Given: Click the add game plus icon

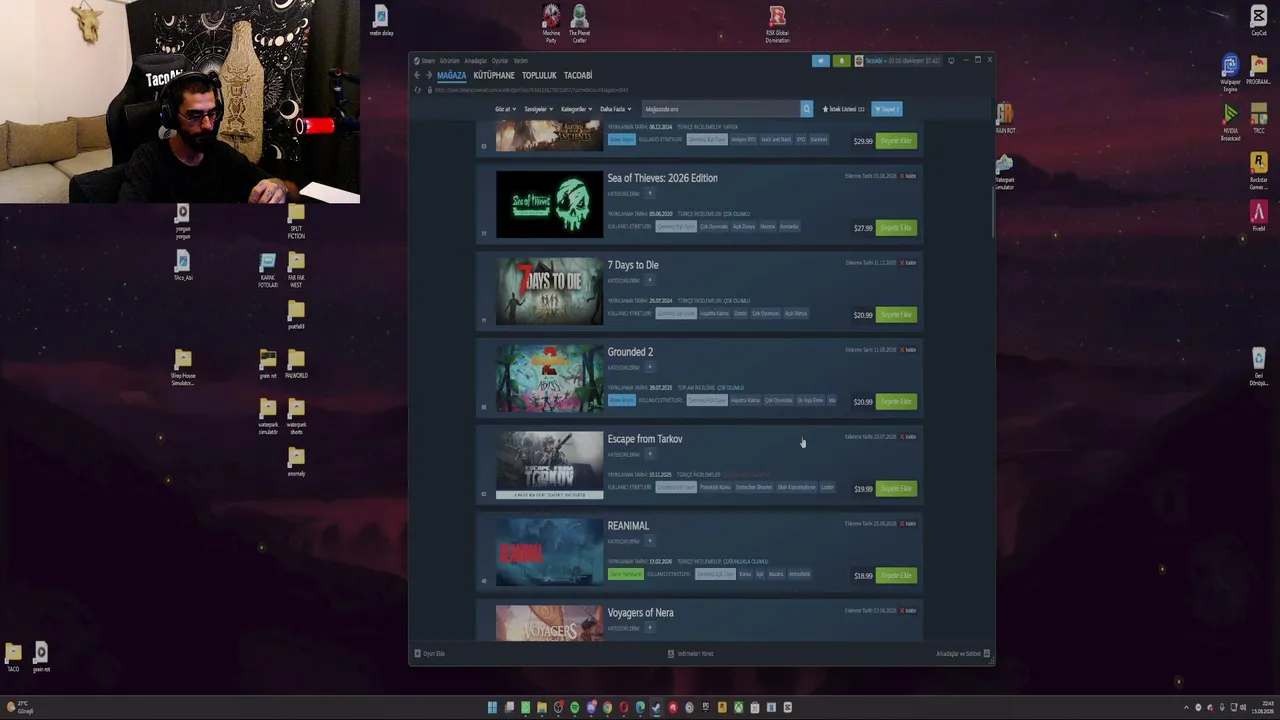Looking at the screenshot, I should (x=418, y=654).
